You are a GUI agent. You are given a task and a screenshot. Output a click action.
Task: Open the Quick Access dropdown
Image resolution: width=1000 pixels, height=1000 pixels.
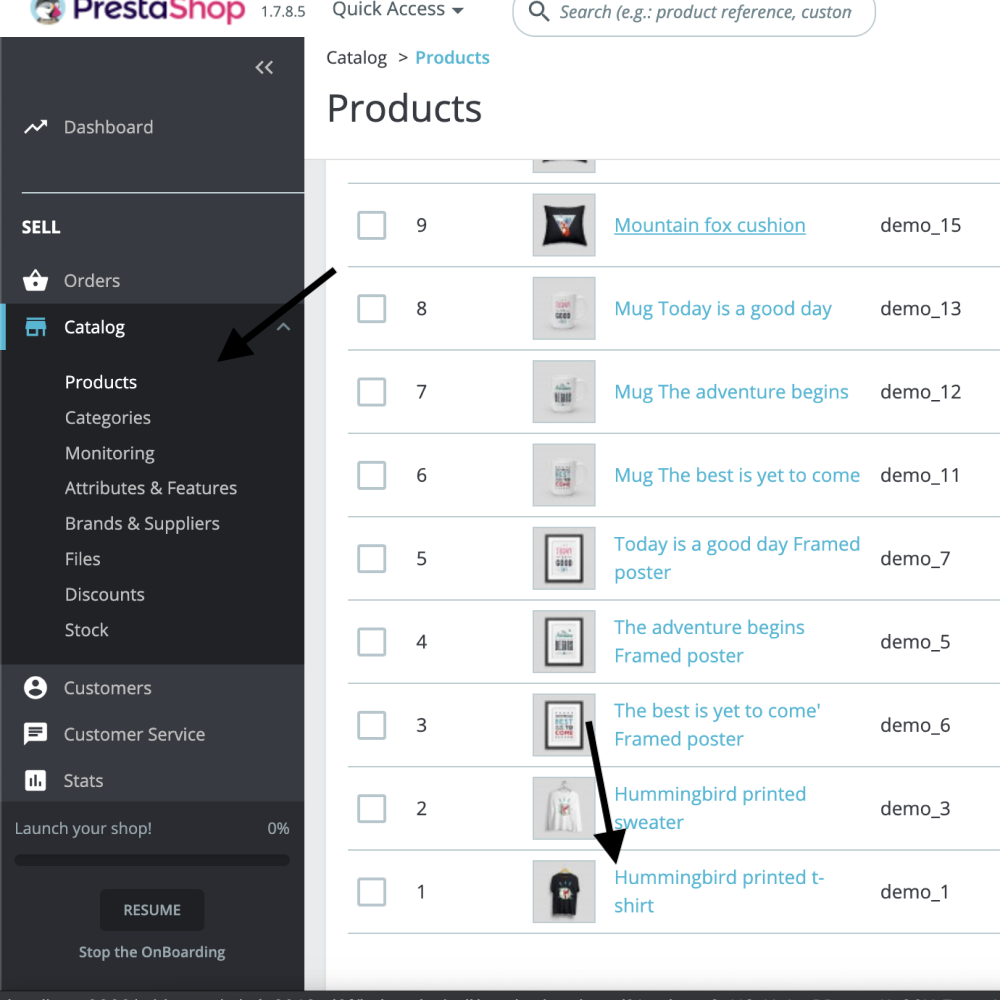coord(396,10)
